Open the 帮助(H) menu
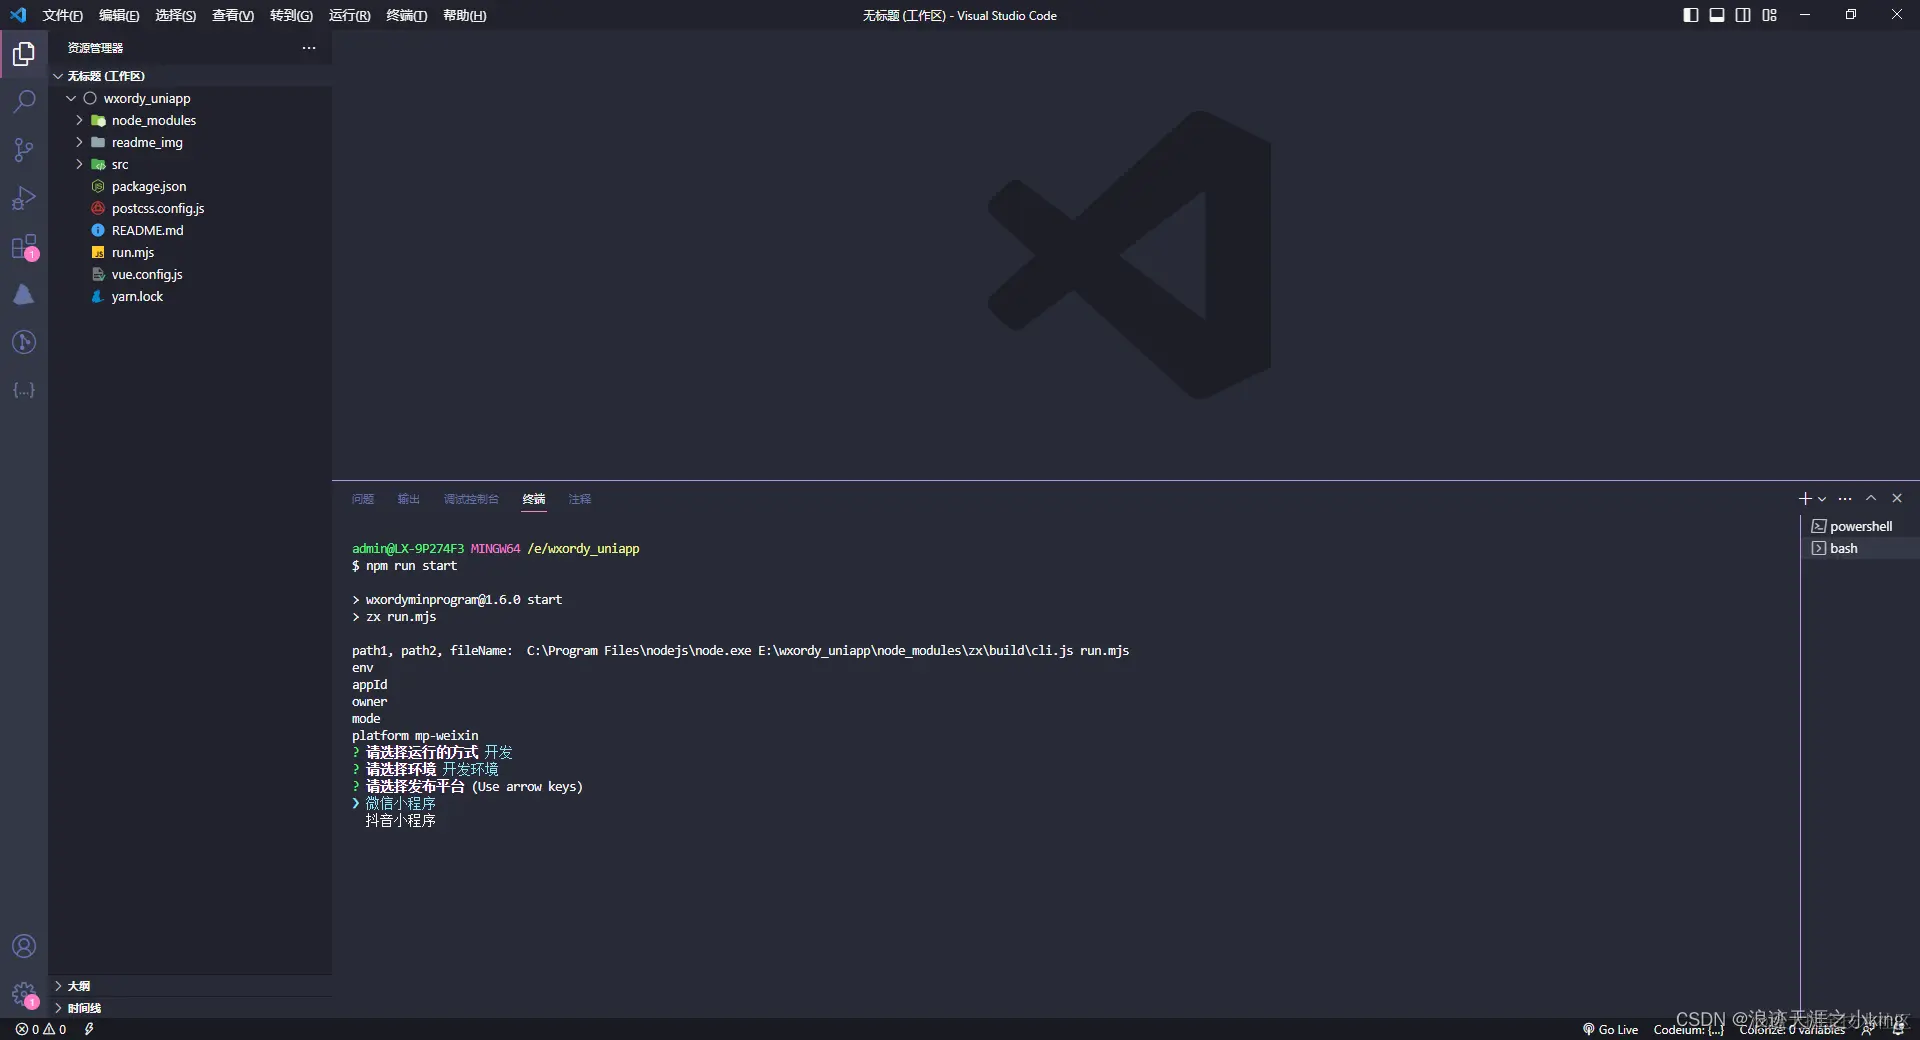This screenshot has width=1920, height=1040. (465, 15)
